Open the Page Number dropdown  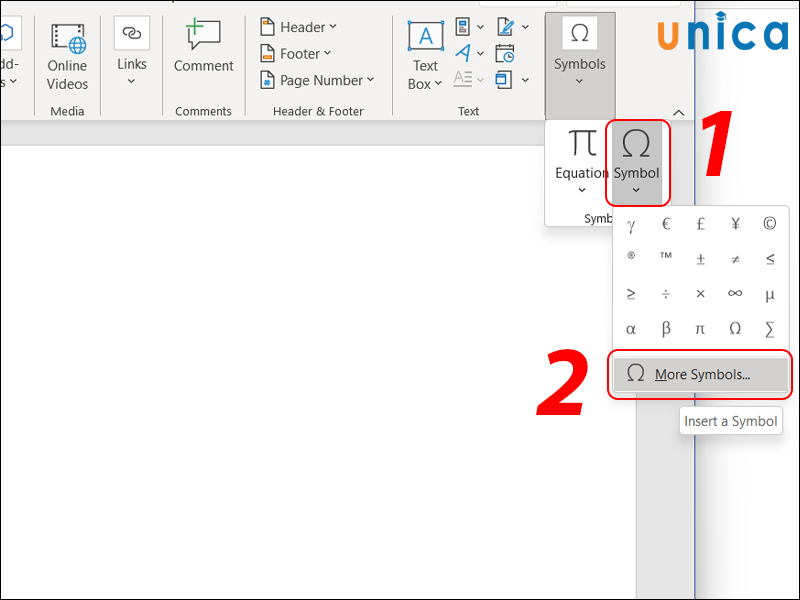pyautogui.click(x=317, y=80)
